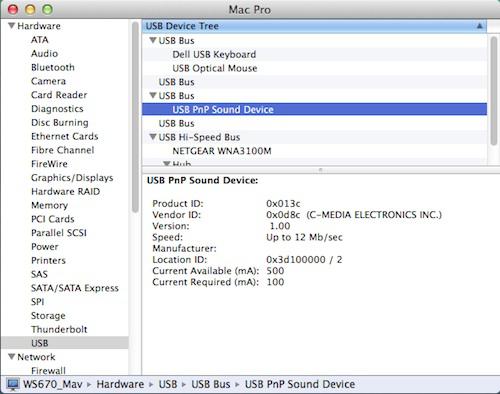The height and width of the screenshot is (394, 500).
Task: Click the Network category label
Action: click(36, 357)
